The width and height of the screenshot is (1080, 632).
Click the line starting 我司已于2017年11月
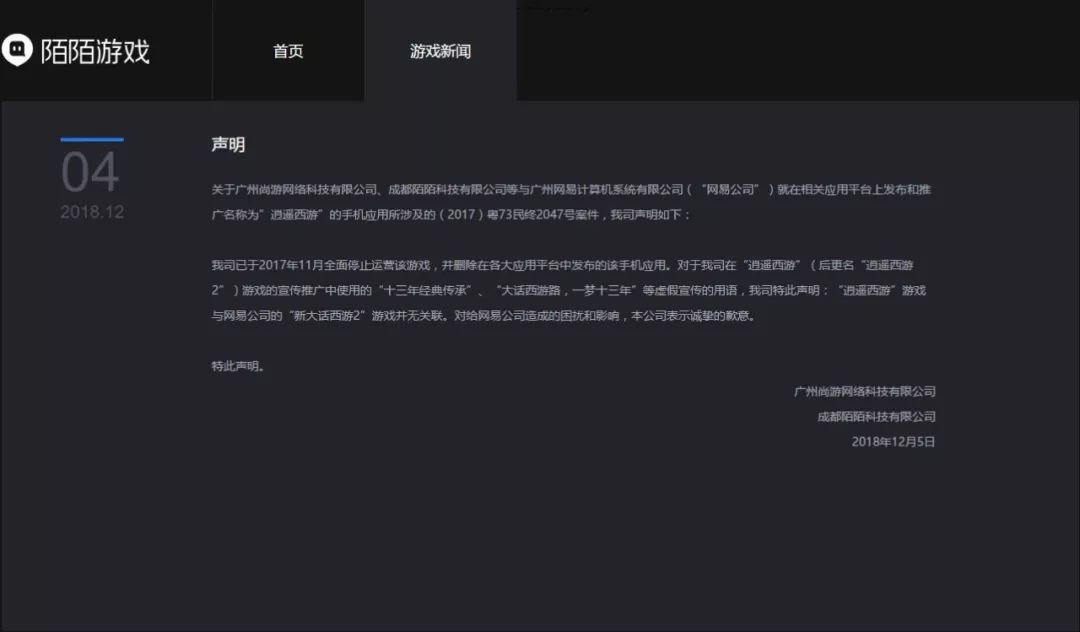[x=562, y=265]
